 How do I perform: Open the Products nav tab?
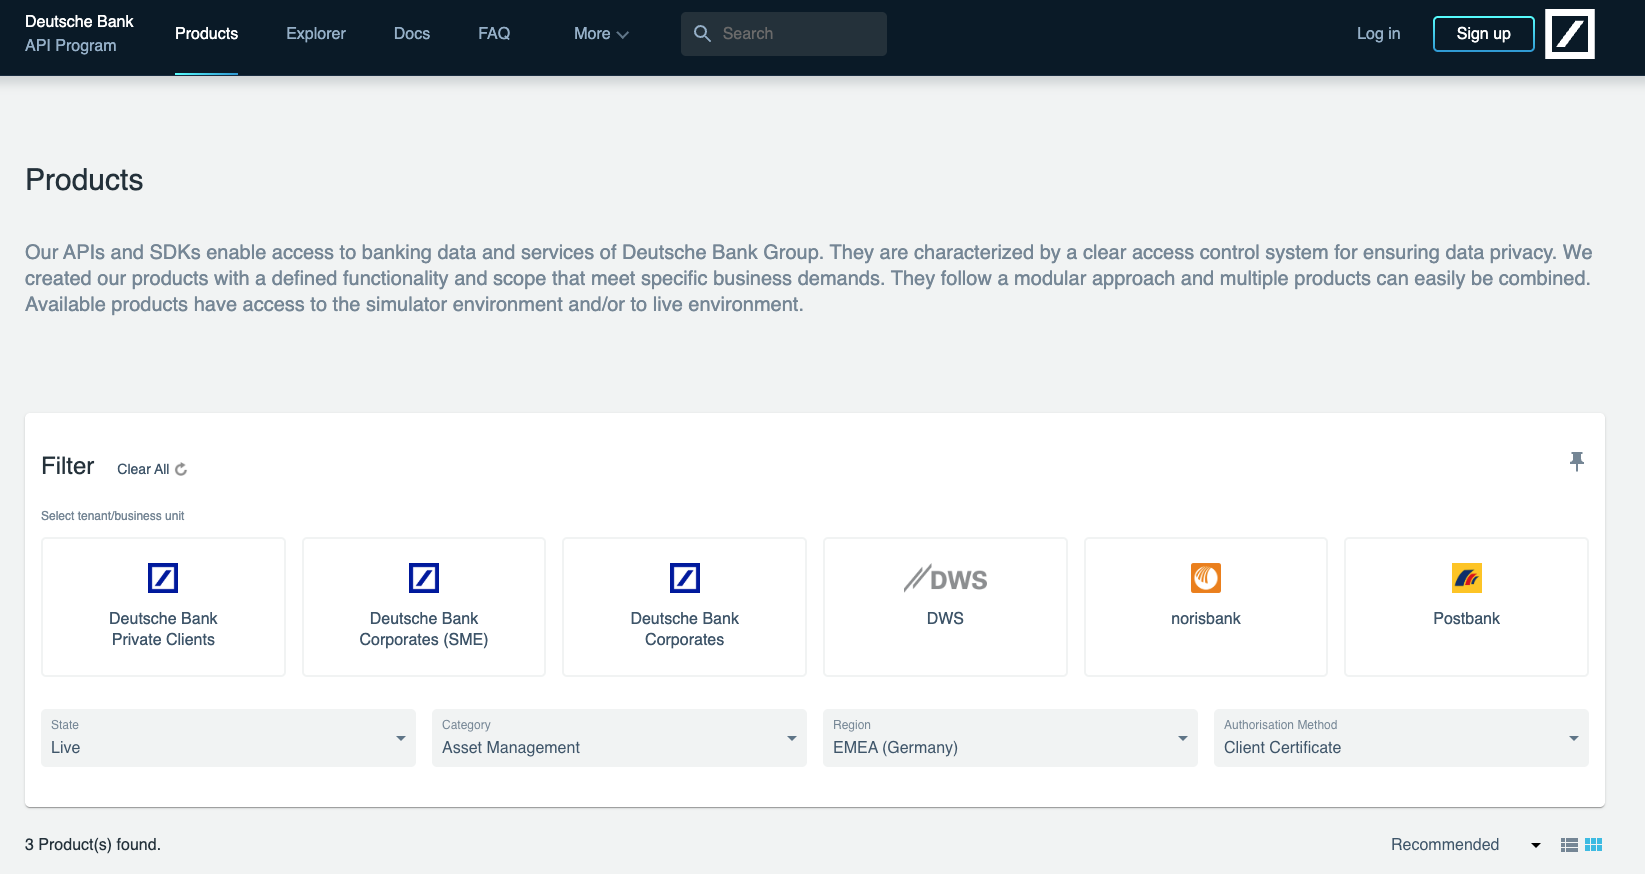point(206,34)
